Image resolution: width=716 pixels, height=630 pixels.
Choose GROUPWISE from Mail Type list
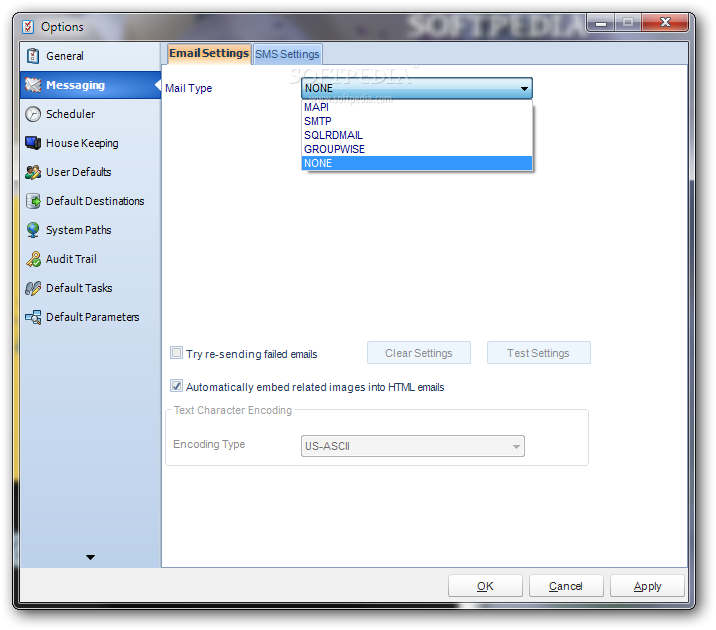point(416,149)
